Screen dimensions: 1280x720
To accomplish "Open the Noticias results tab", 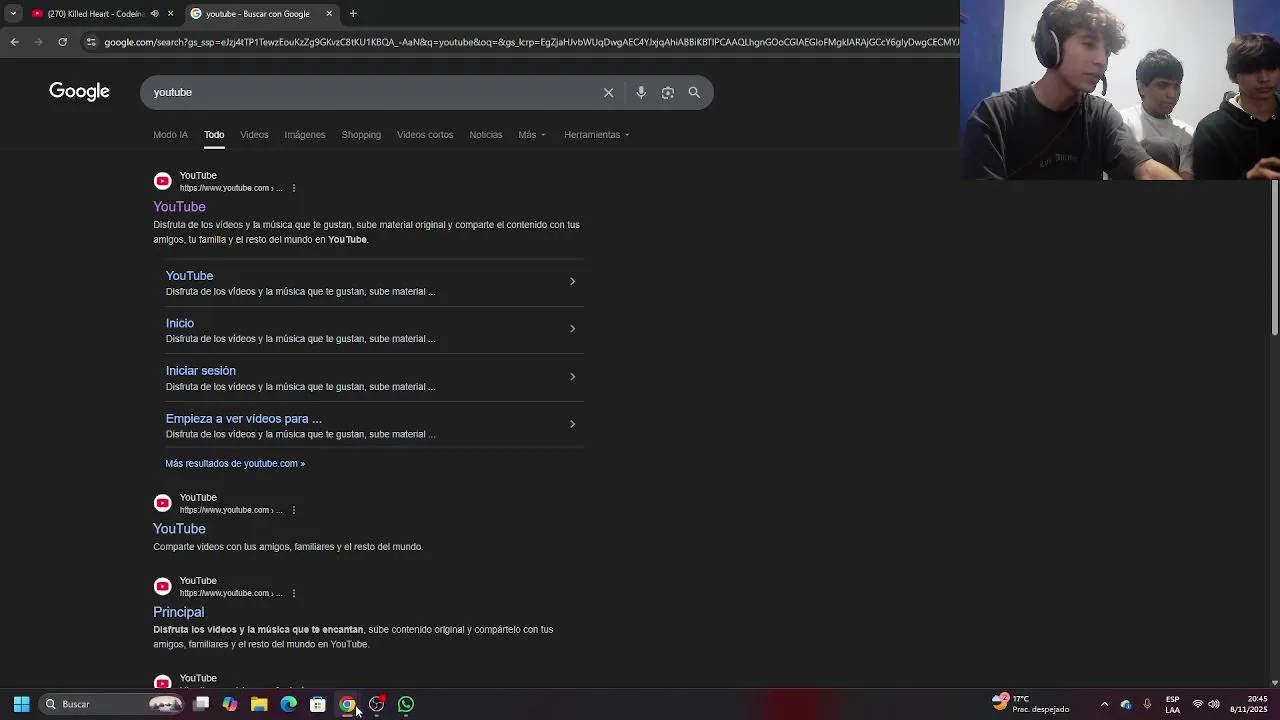I will 486,134.
